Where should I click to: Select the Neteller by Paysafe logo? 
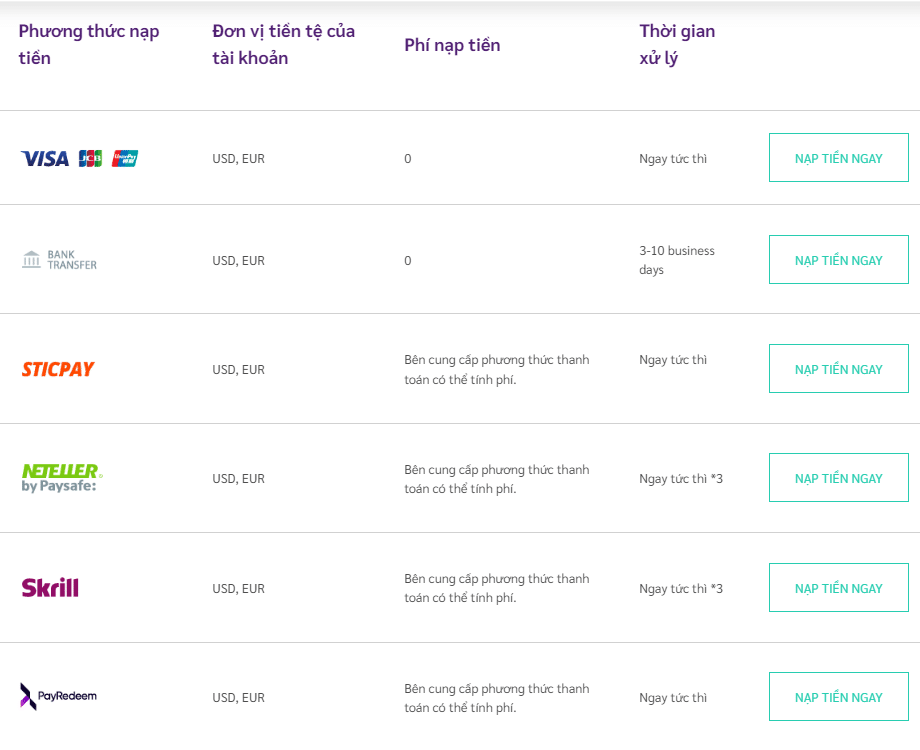[62, 478]
